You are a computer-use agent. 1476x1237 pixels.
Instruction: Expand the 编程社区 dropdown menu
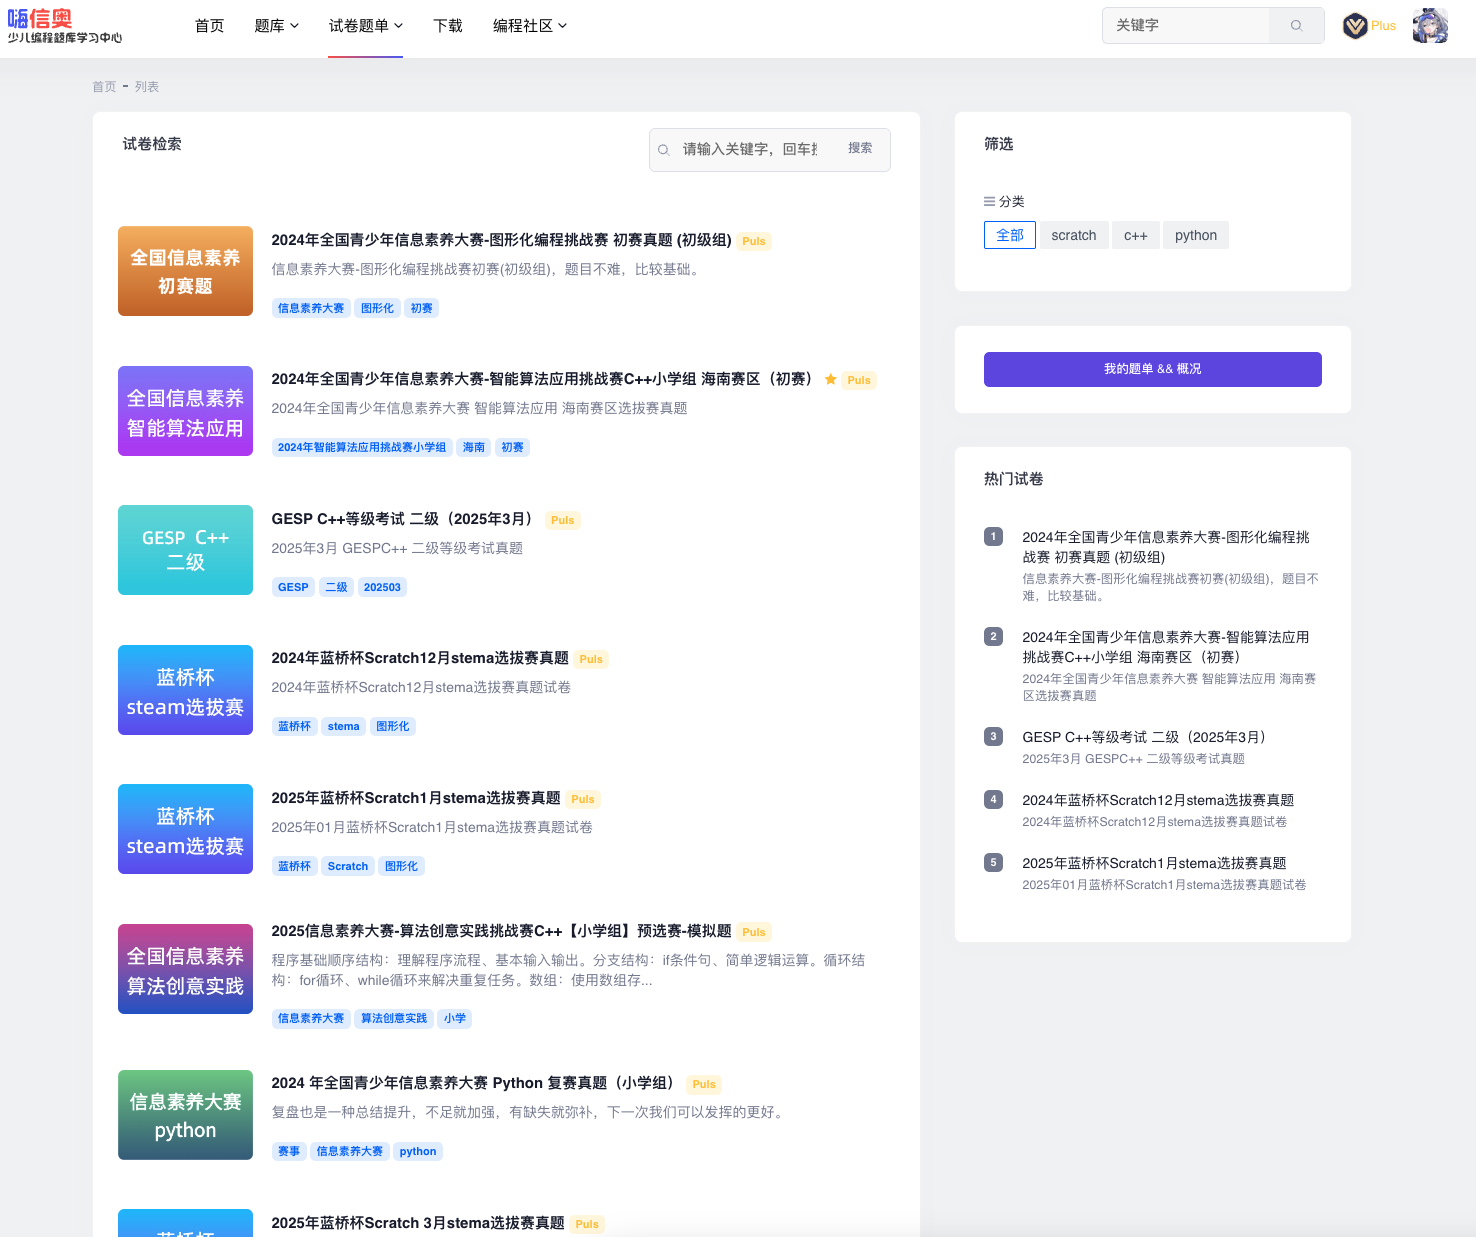530,26
